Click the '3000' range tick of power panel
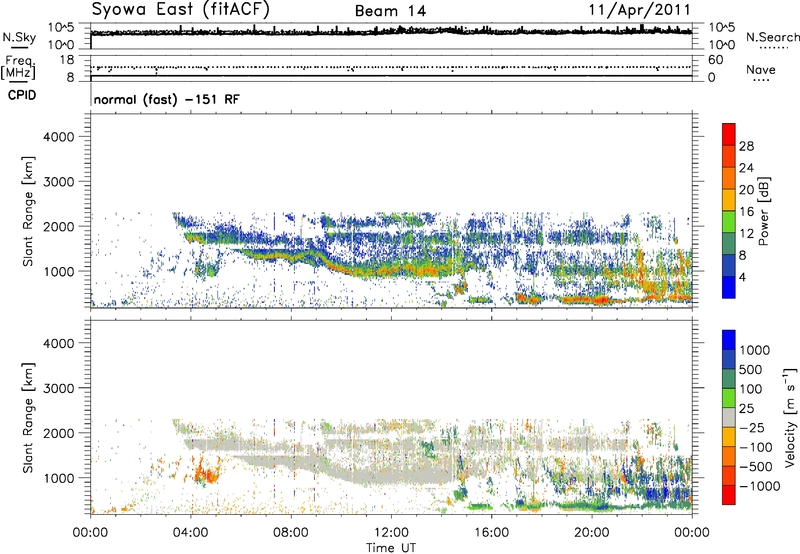 pyautogui.click(x=59, y=182)
